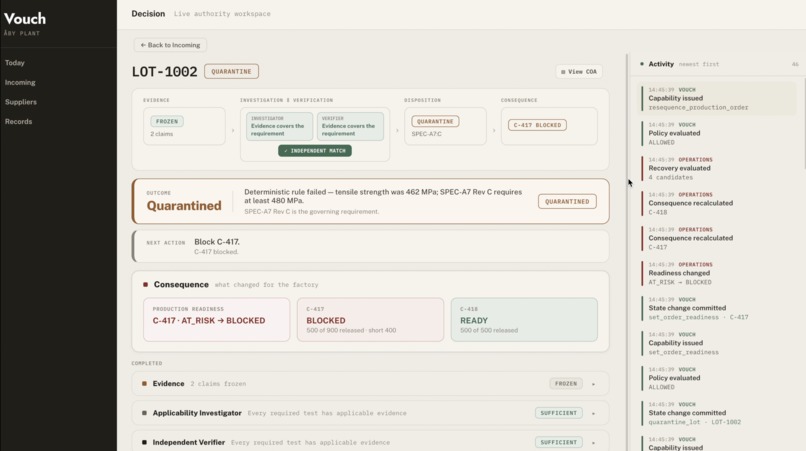The image size is (806, 451).
Task: Click the Applicability Investigator row square icon
Action: 144,413
